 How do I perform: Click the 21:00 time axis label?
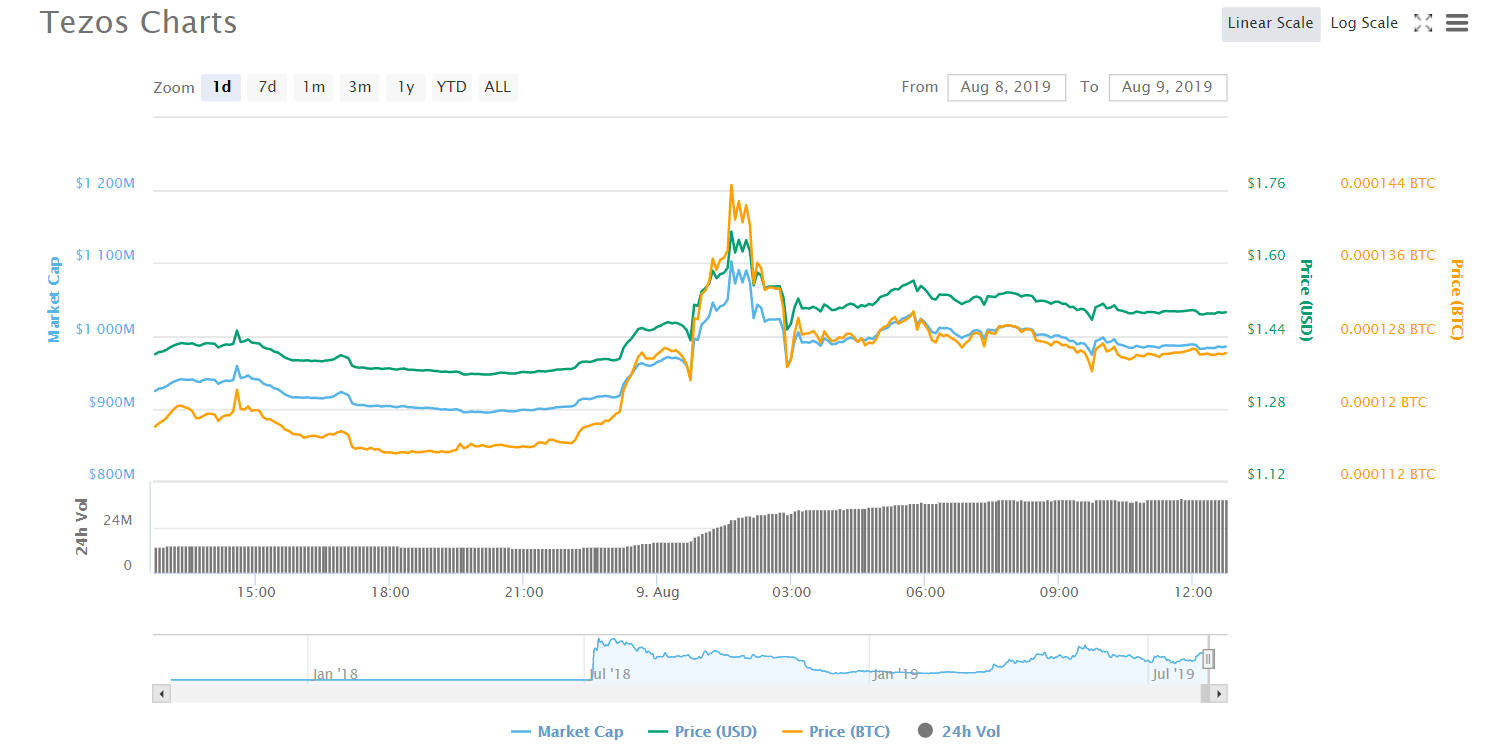click(524, 592)
